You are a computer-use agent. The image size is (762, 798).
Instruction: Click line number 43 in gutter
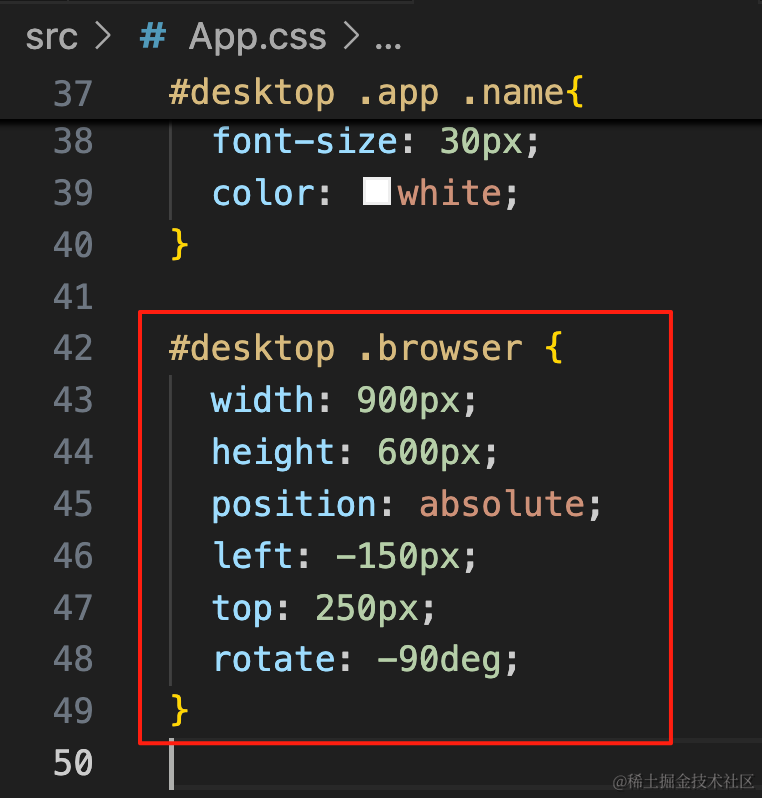click(x=73, y=400)
